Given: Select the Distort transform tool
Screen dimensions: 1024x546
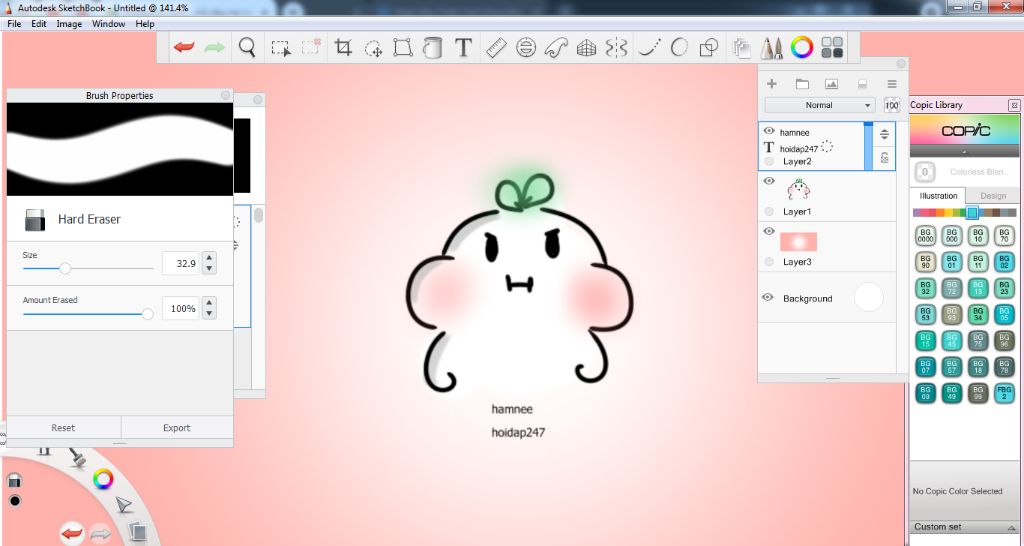Looking at the screenshot, I should 403,48.
